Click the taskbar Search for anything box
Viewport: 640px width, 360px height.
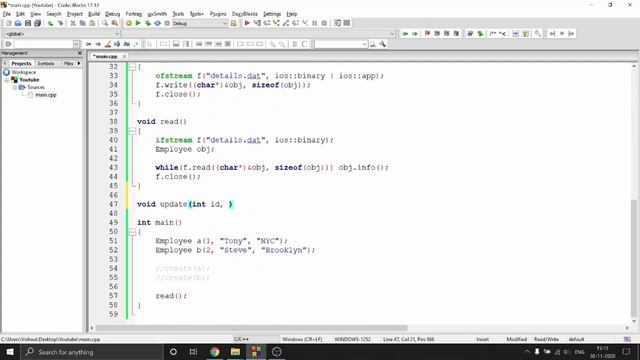tap(91, 352)
